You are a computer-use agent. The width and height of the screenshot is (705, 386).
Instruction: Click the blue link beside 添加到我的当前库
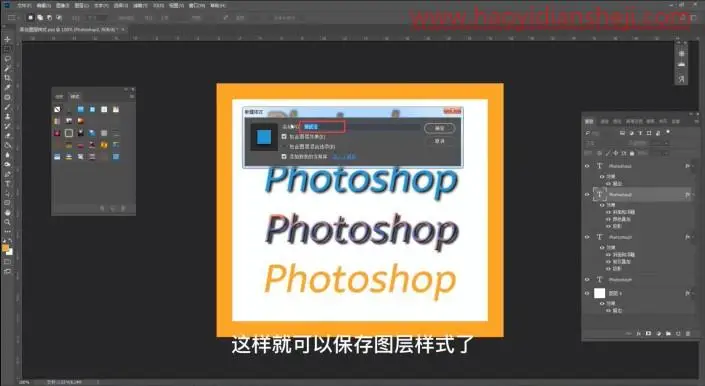344,157
